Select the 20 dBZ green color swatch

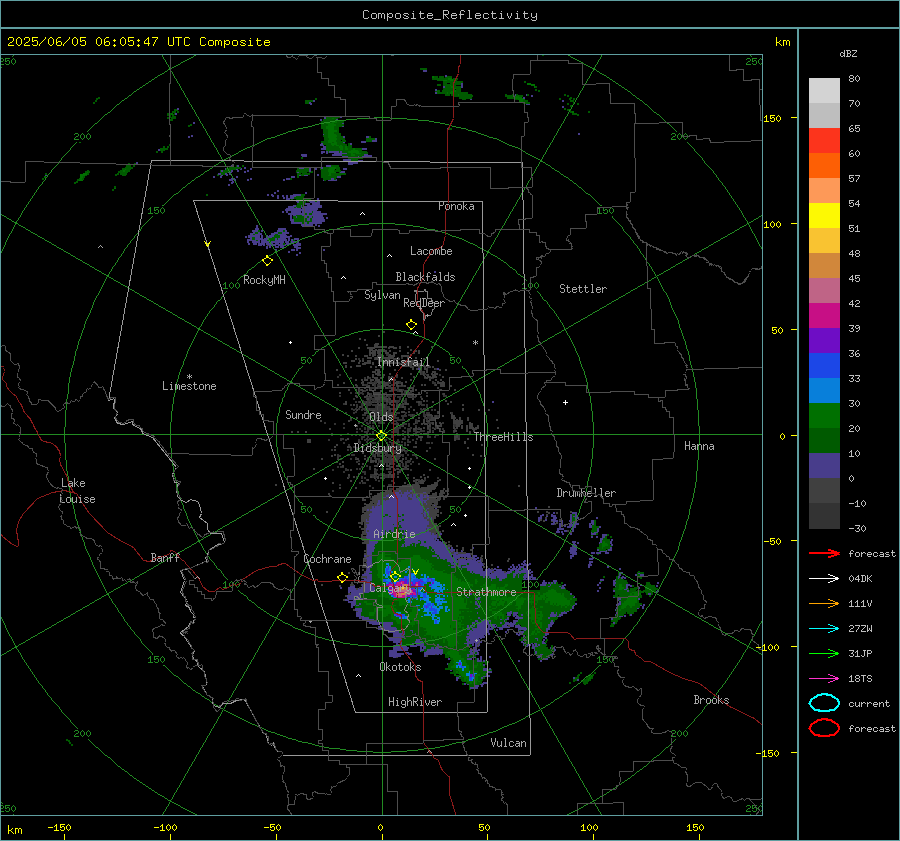(x=824, y=416)
